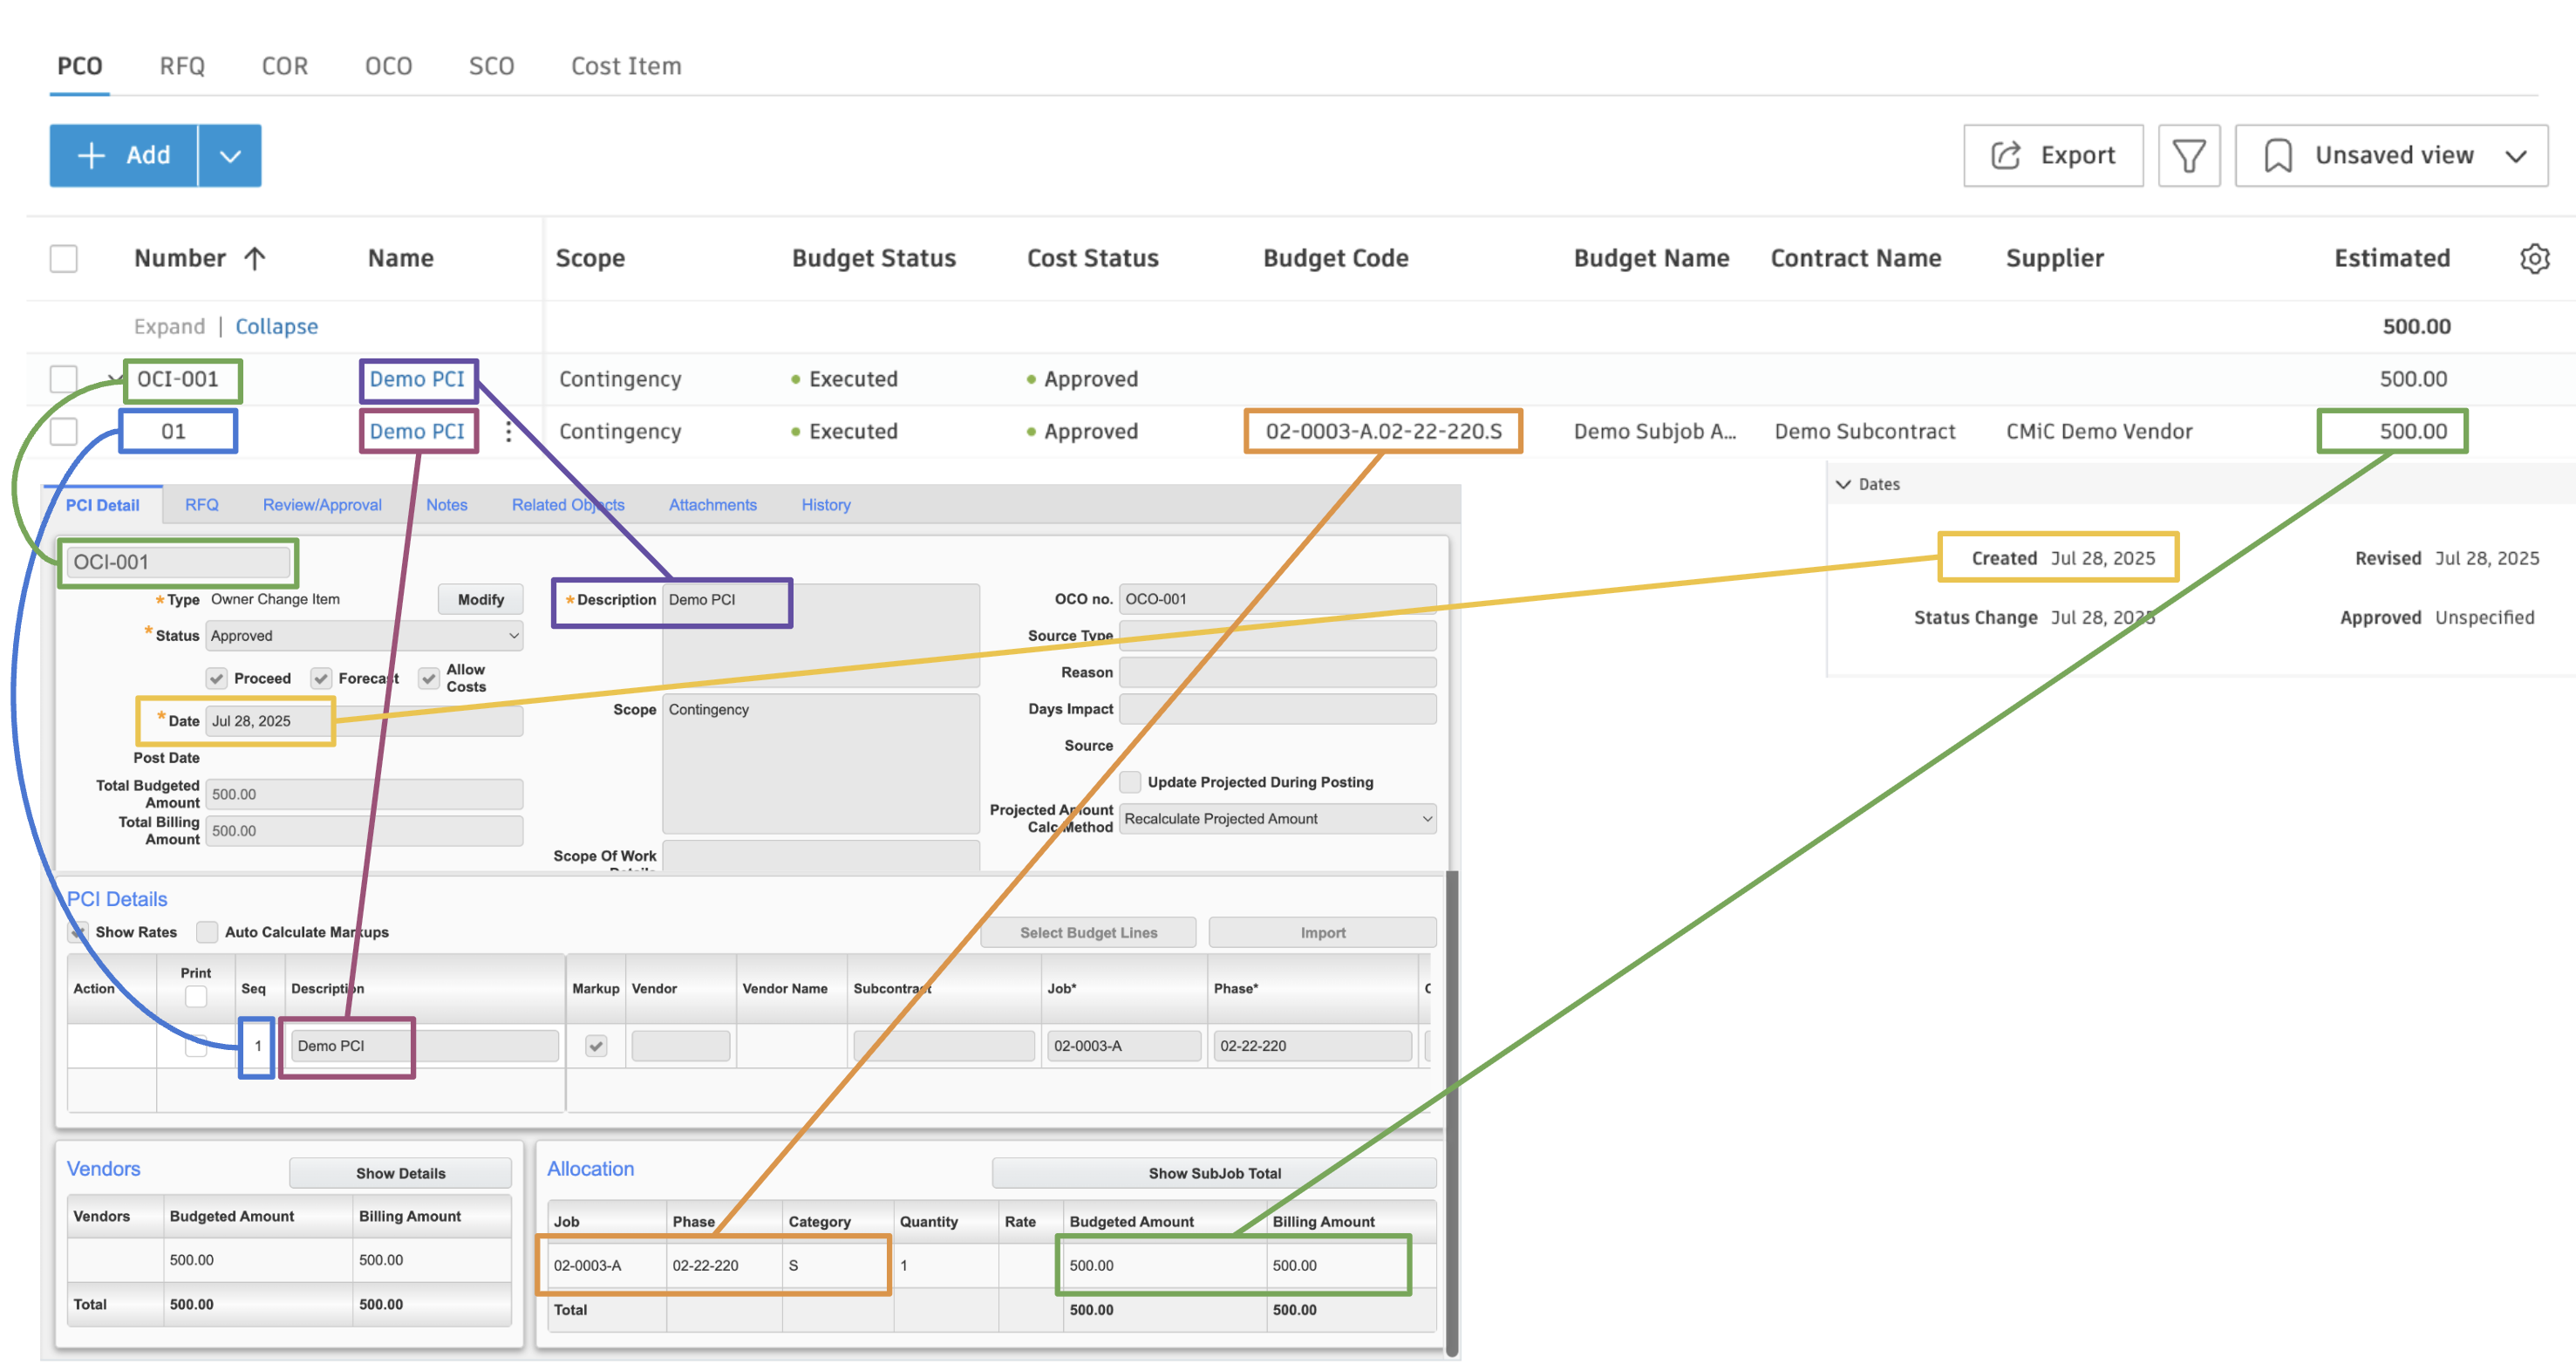Click the Add button
Image resolution: width=2576 pixels, height=1364 pixels.
click(123, 155)
